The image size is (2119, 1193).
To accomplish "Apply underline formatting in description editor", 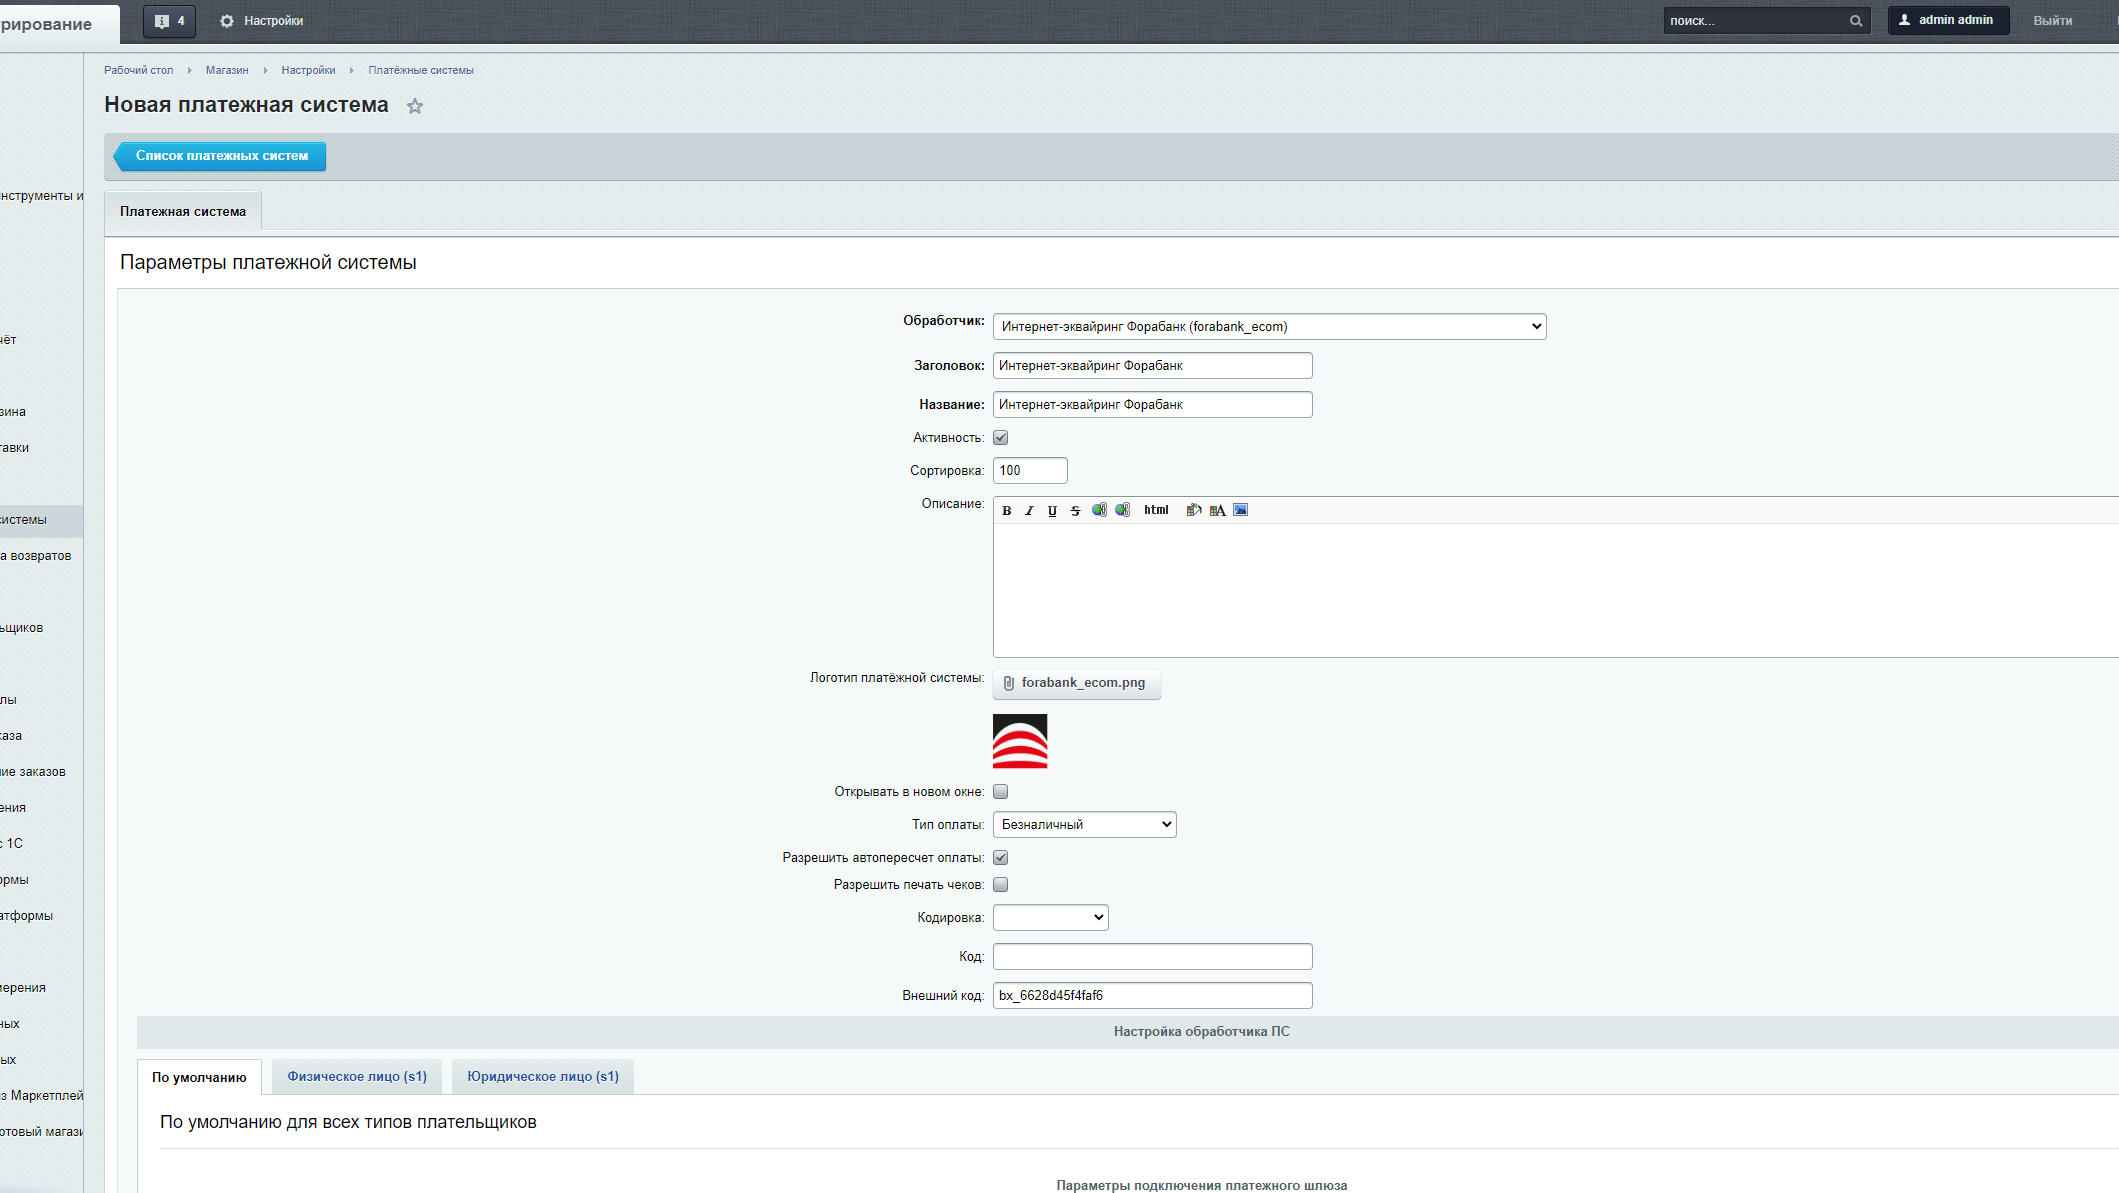I will point(1052,510).
